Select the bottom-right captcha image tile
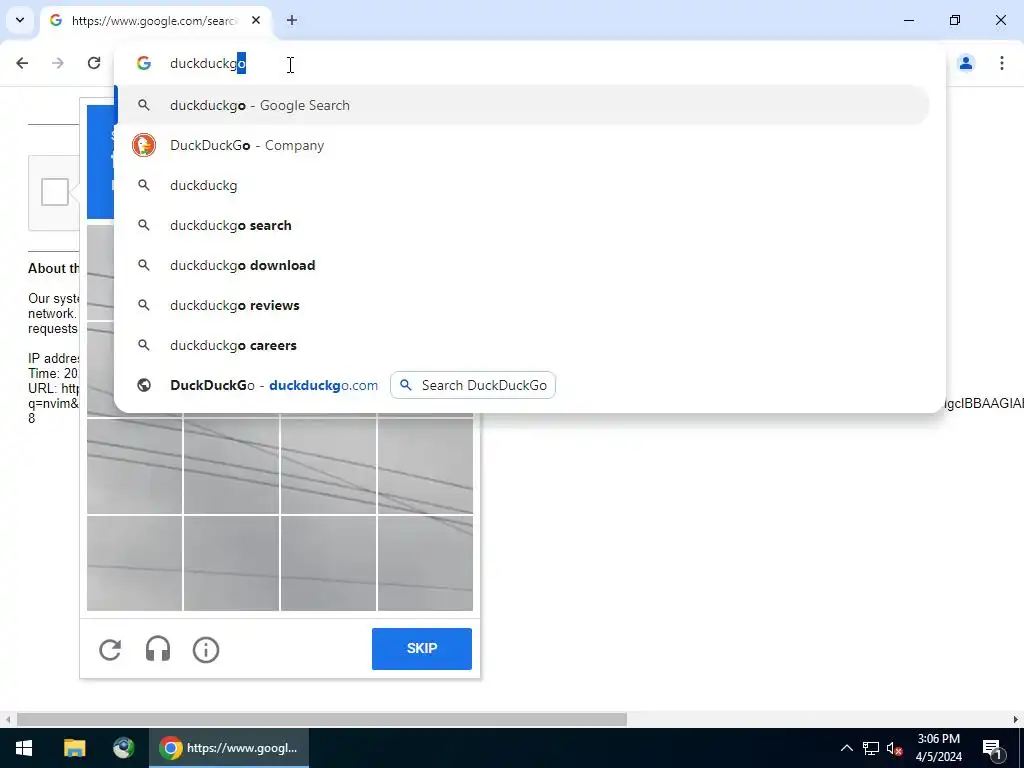Viewport: 1024px width, 768px height. pos(425,564)
